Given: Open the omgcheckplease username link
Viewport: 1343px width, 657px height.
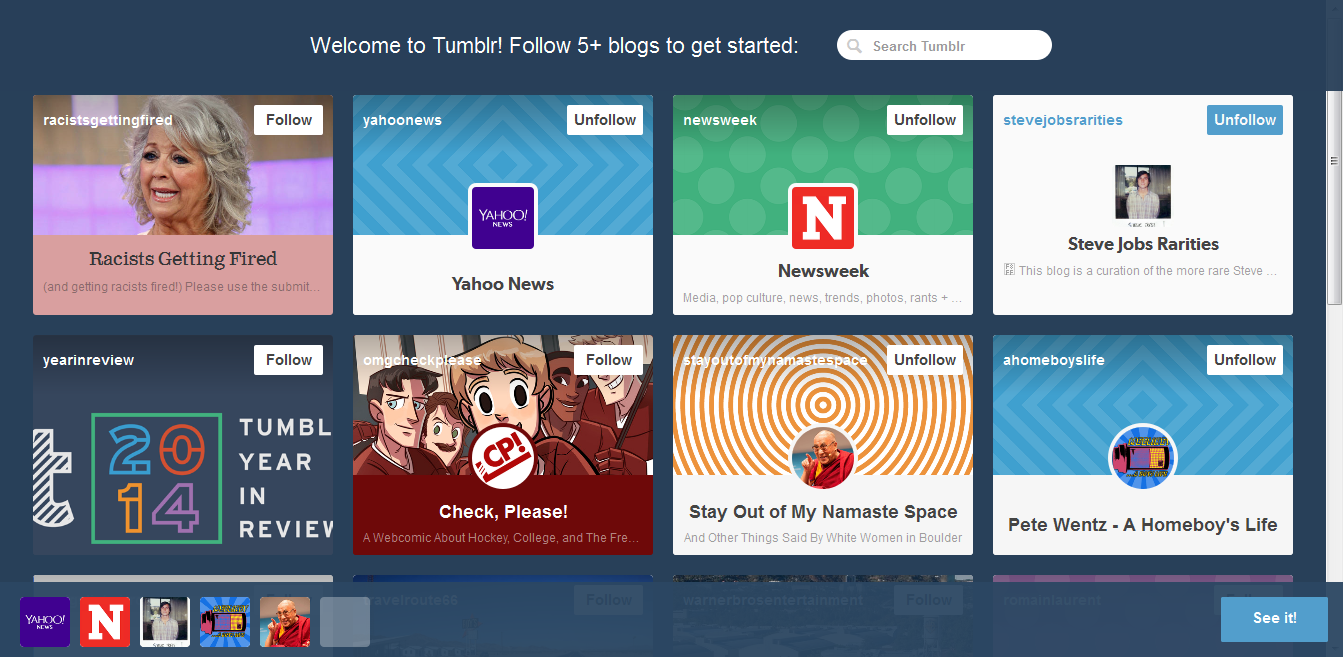Looking at the screenshot, I should (422, 360).
